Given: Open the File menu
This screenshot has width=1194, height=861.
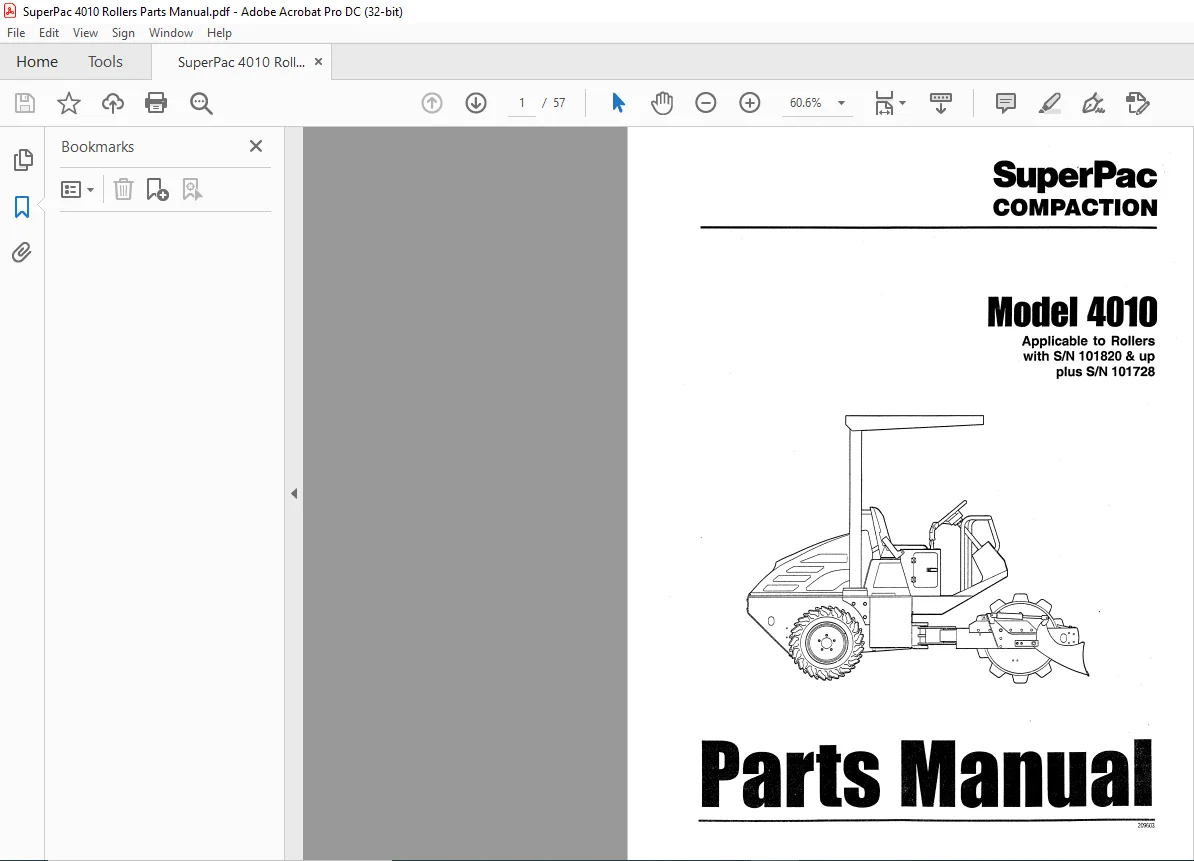Looking at the screenshot, I should pyautogui.click(x=16, y=33).
